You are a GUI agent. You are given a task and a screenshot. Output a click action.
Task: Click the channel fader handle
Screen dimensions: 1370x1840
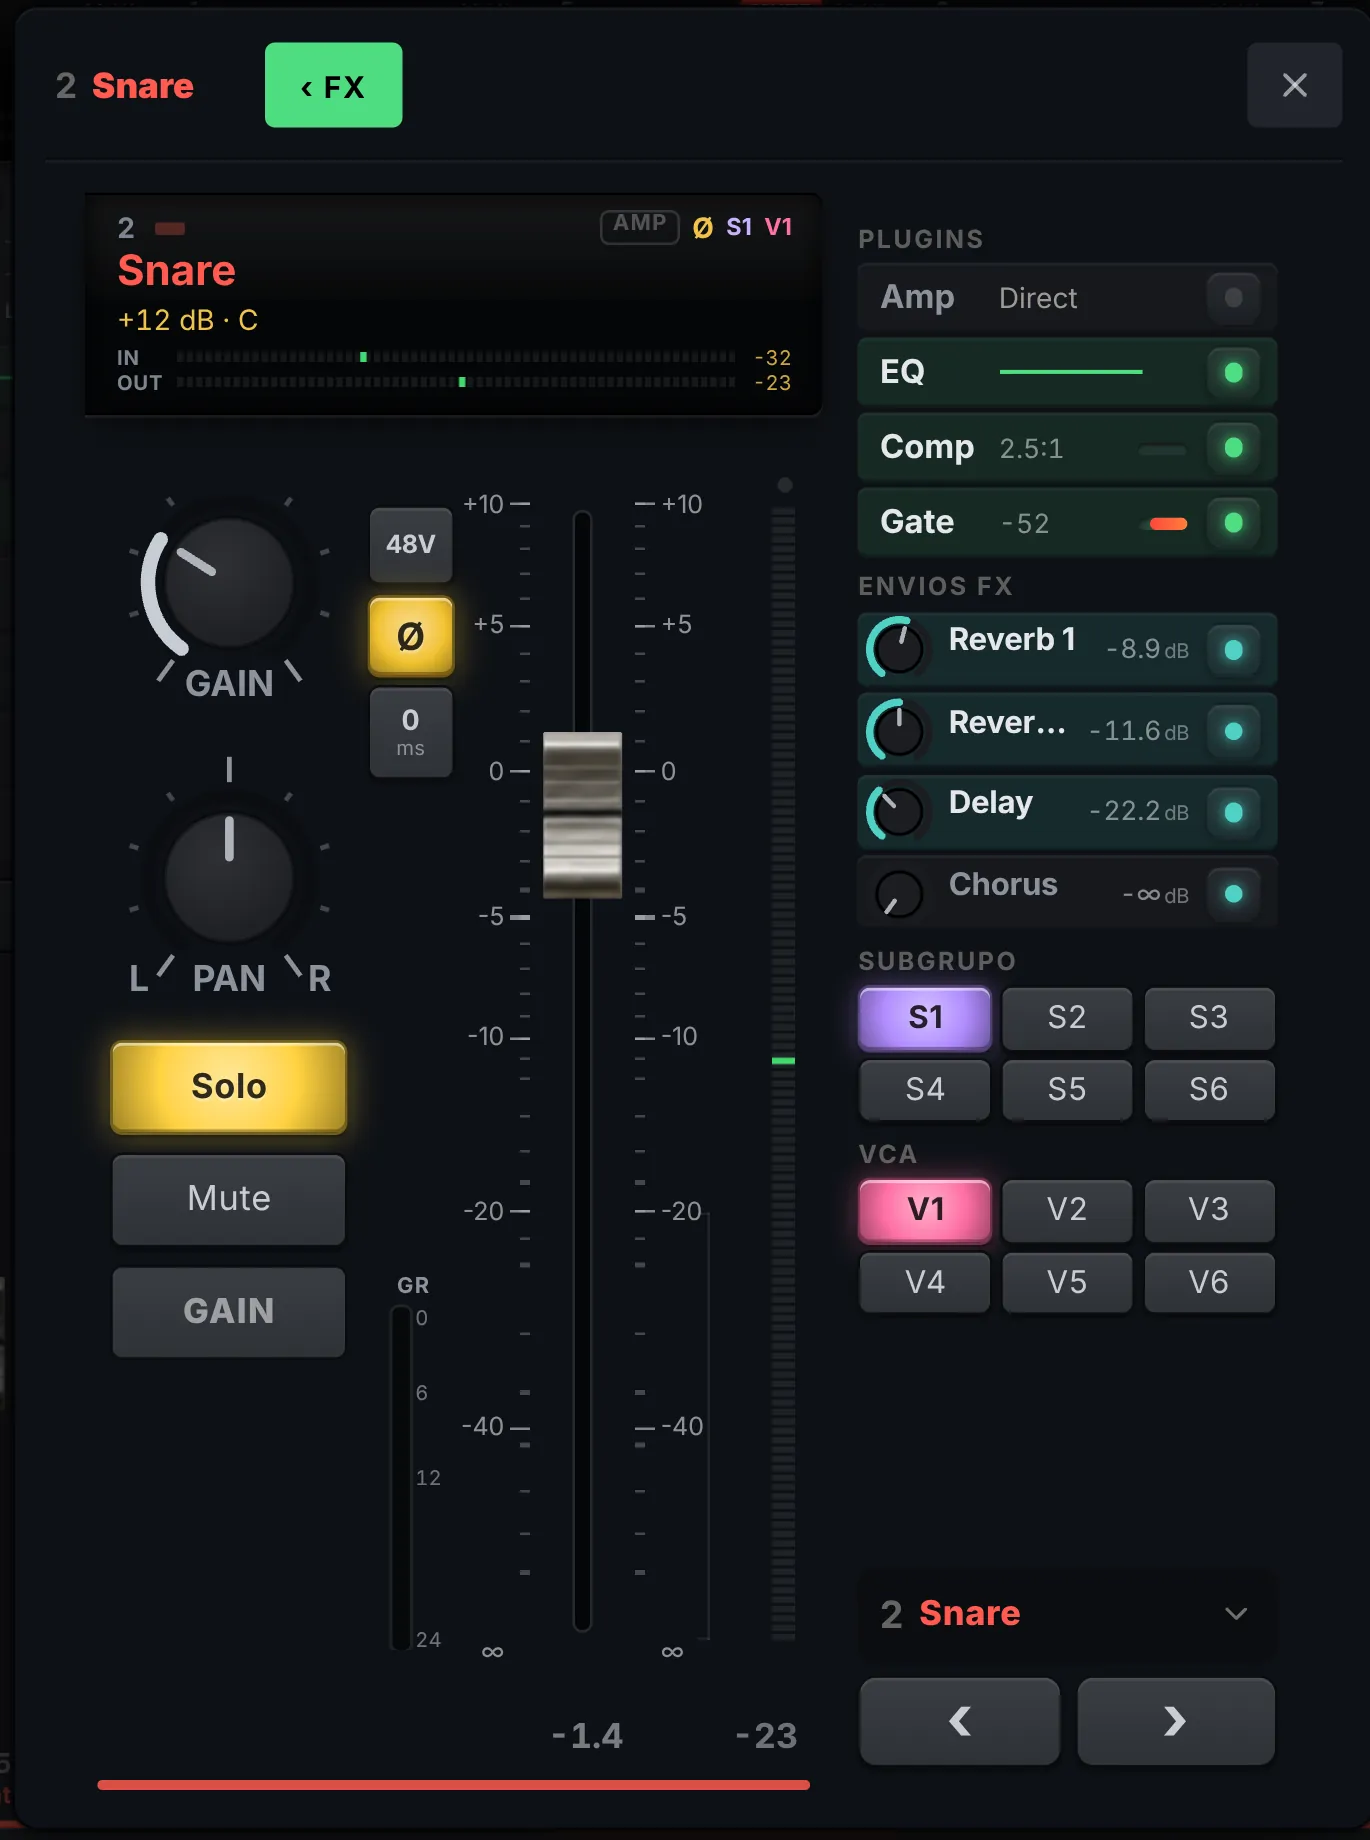coord(582,814)
